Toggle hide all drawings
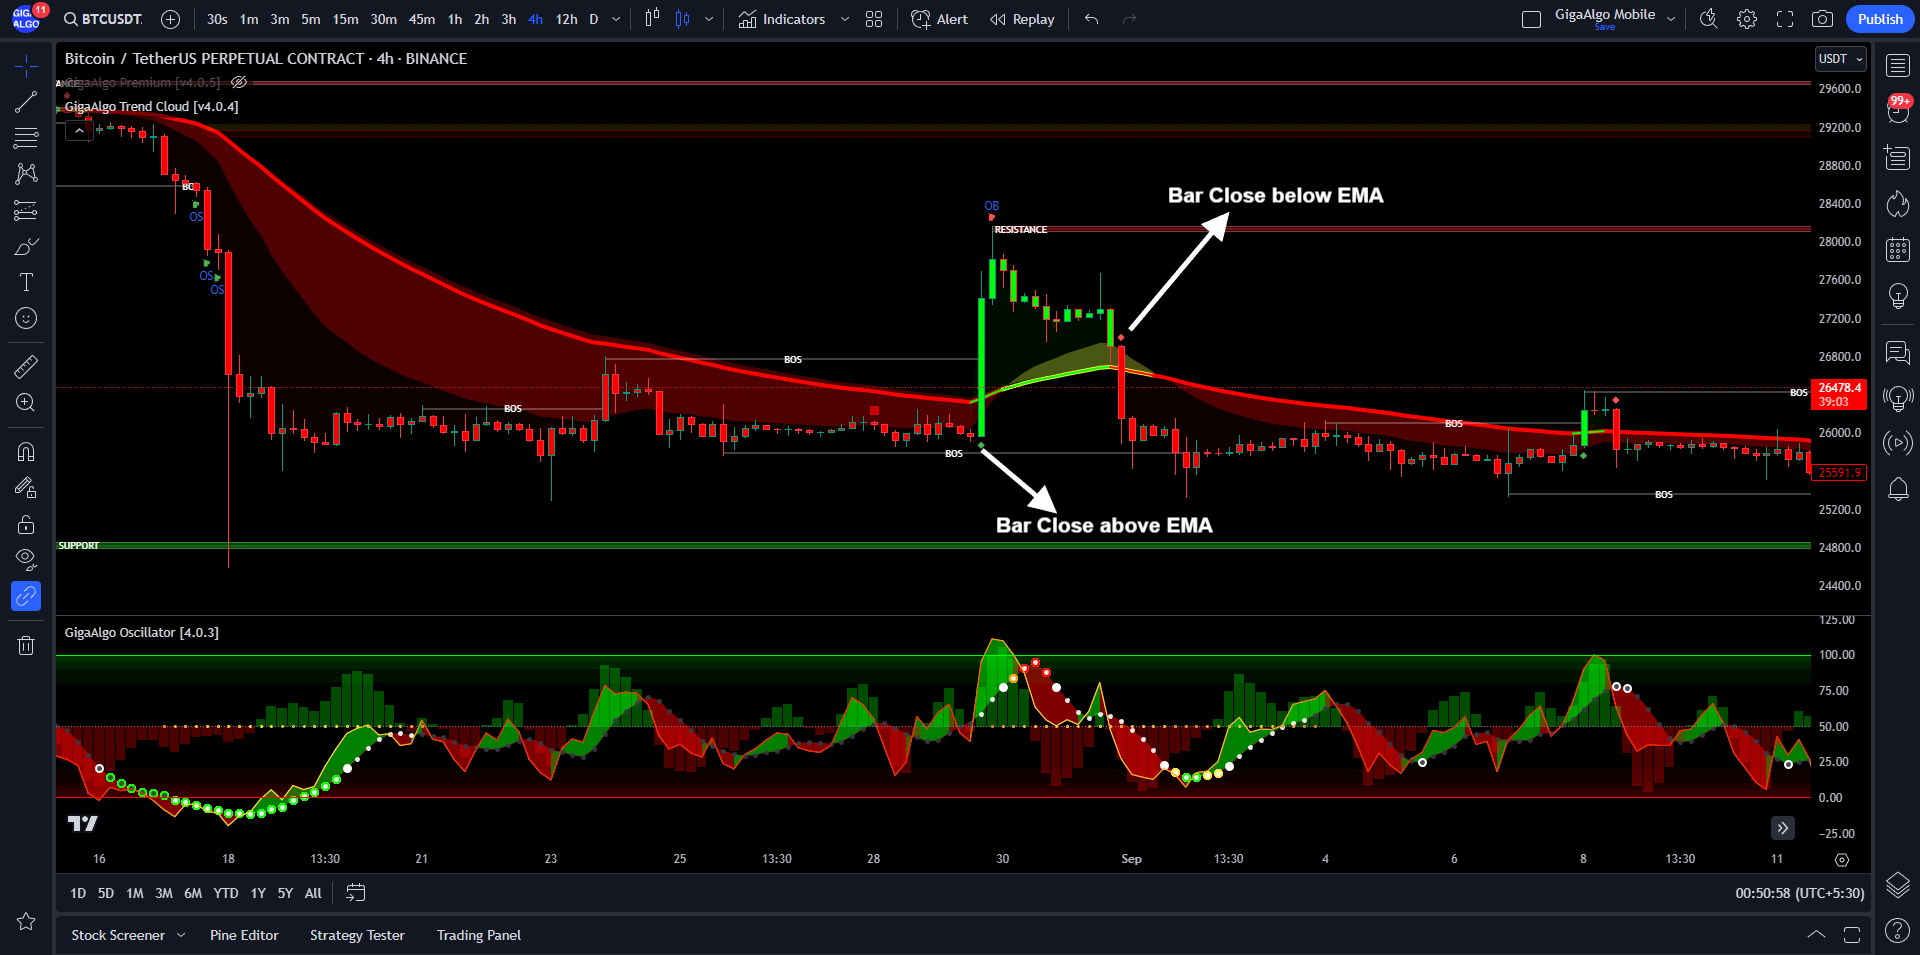Image resolution: width=1920 pixels, height=955 pixels. (x=26, y=560)
